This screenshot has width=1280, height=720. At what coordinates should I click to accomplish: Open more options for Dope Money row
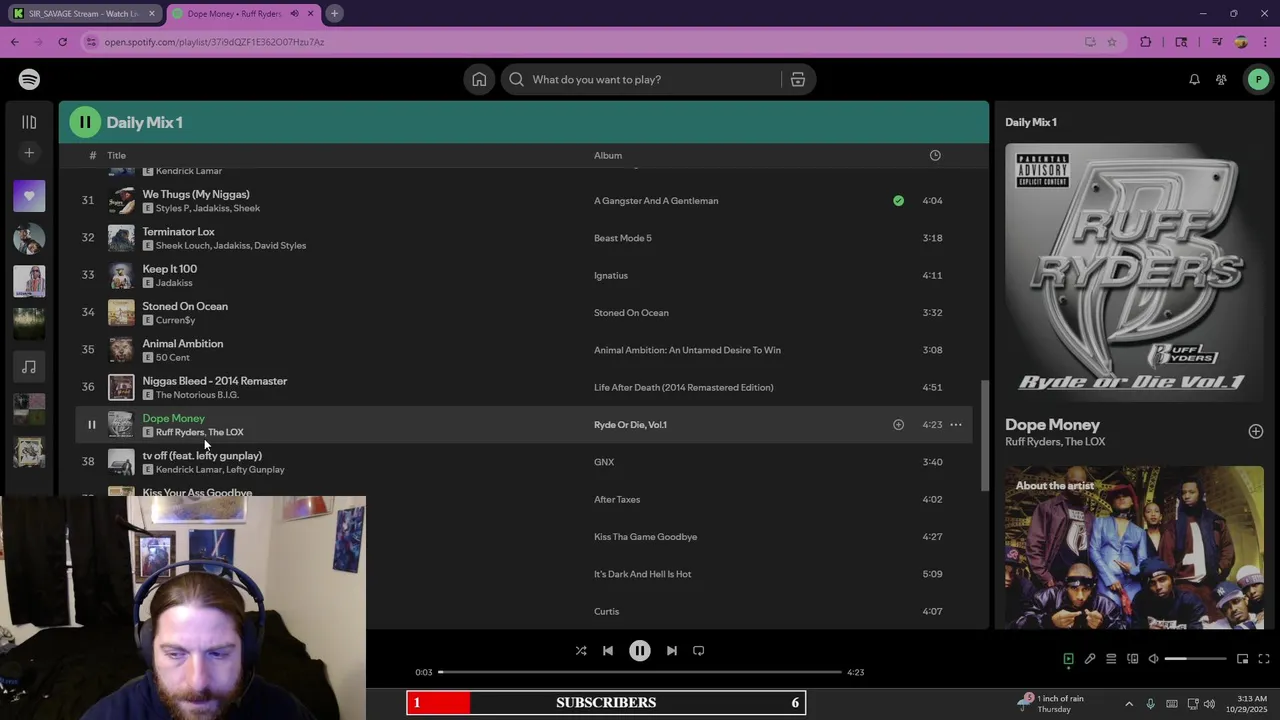pos(956,425)
